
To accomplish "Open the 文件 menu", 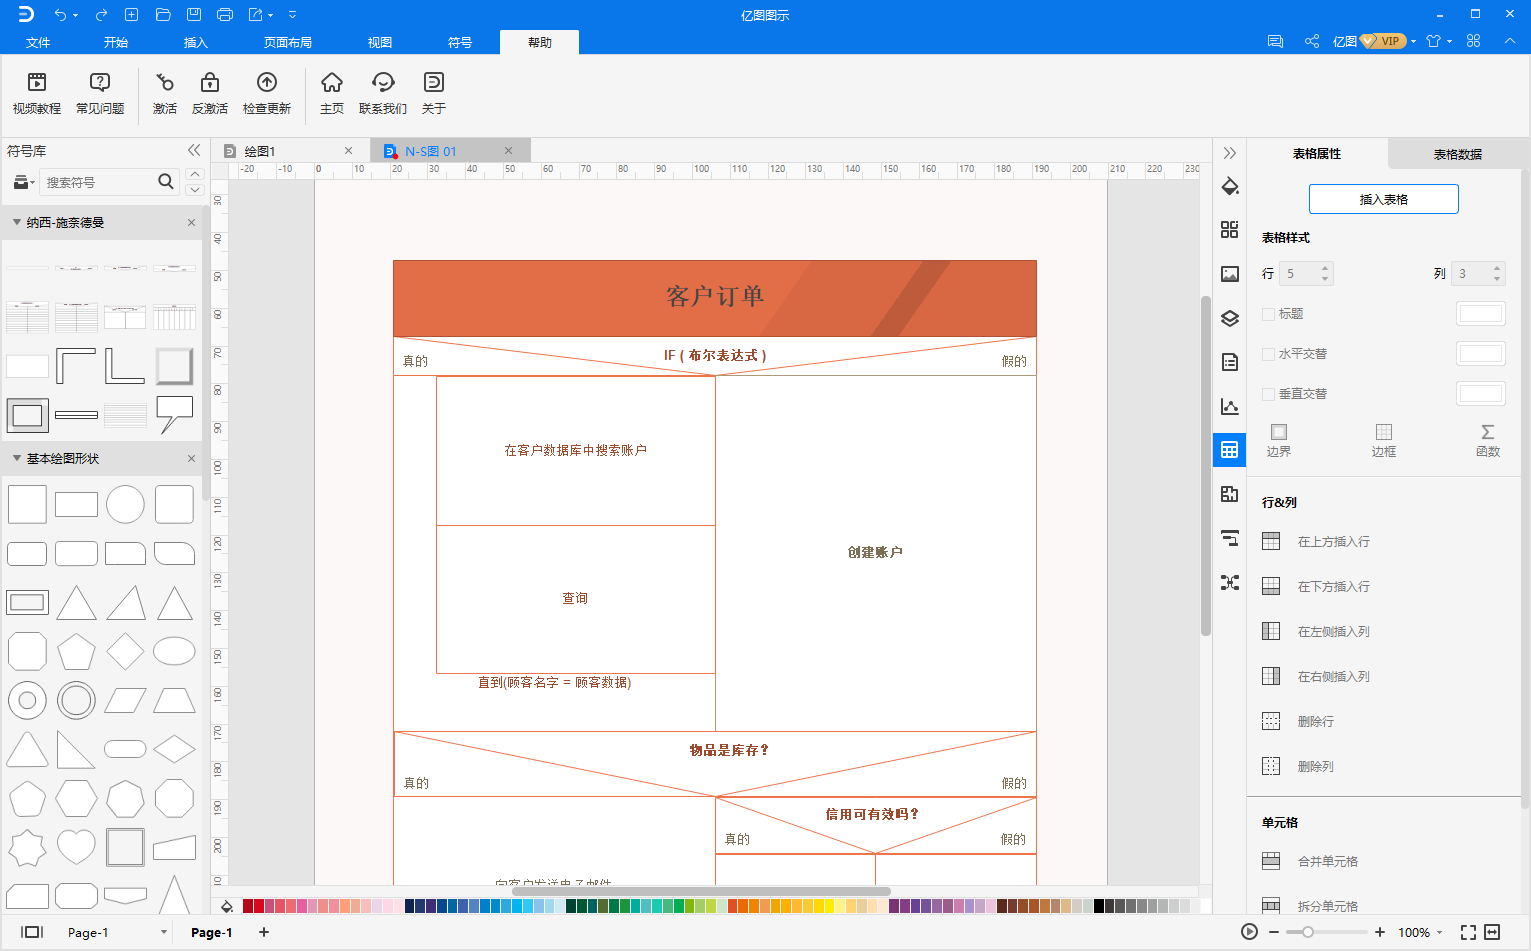I will click(x=38, y=42).
